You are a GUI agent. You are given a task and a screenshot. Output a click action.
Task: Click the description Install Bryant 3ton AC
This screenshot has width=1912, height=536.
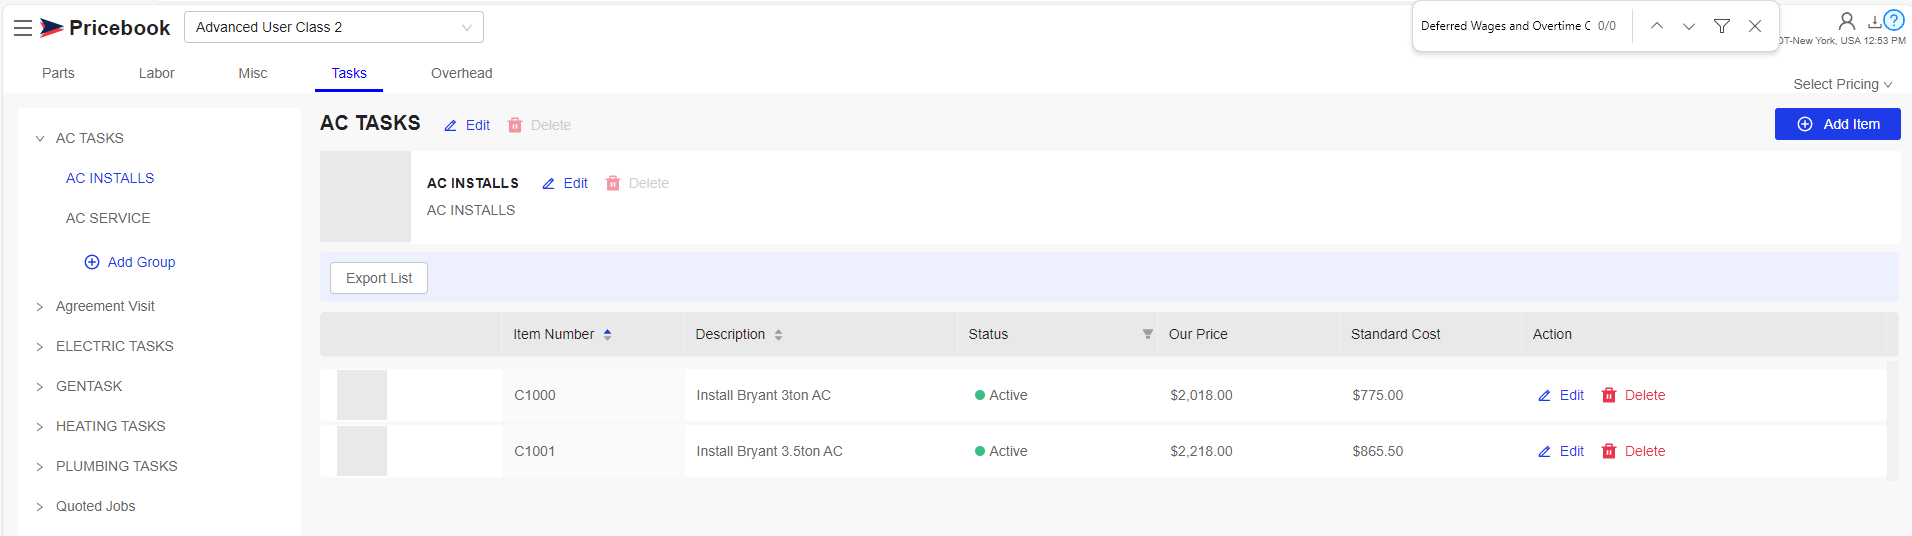click(763, 395)
